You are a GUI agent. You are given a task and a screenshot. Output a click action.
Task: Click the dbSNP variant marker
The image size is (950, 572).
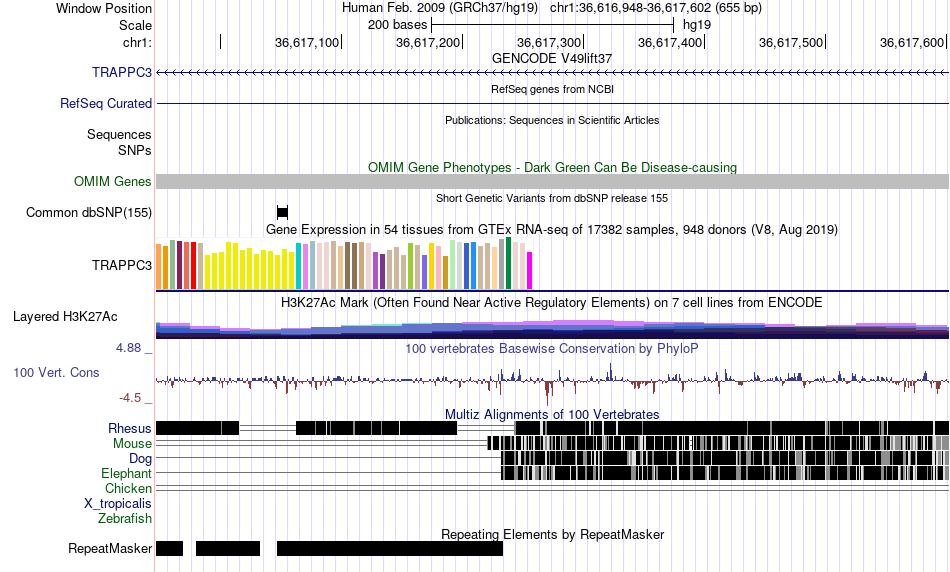(282, 212)
